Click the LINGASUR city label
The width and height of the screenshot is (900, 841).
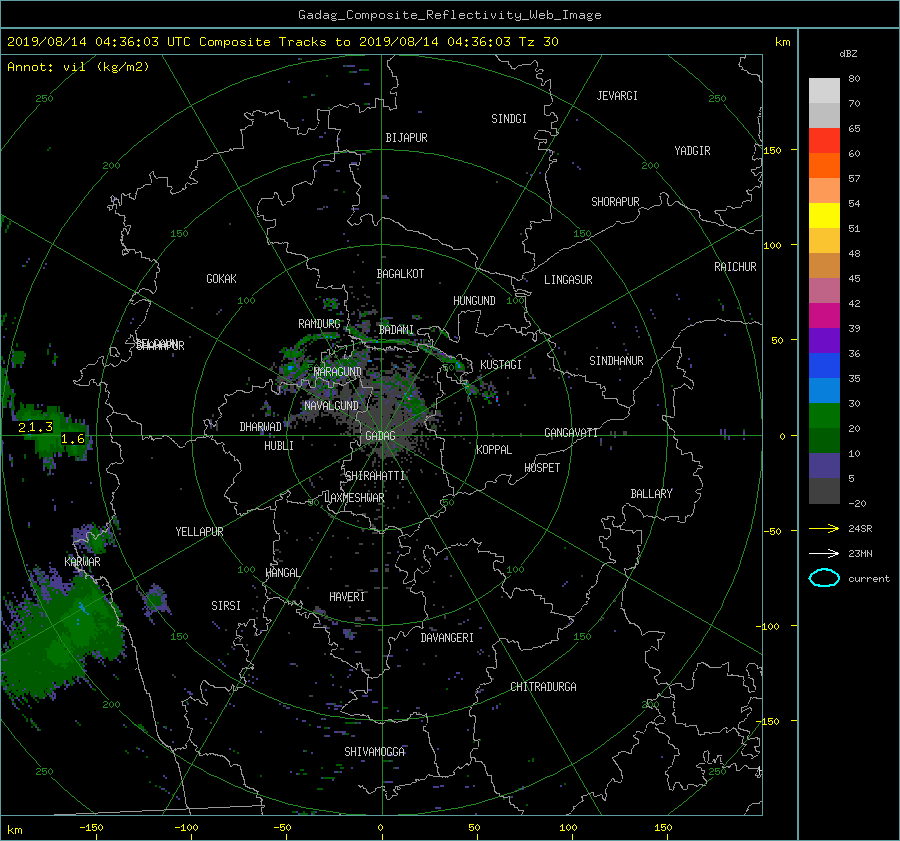coord(568,280)
